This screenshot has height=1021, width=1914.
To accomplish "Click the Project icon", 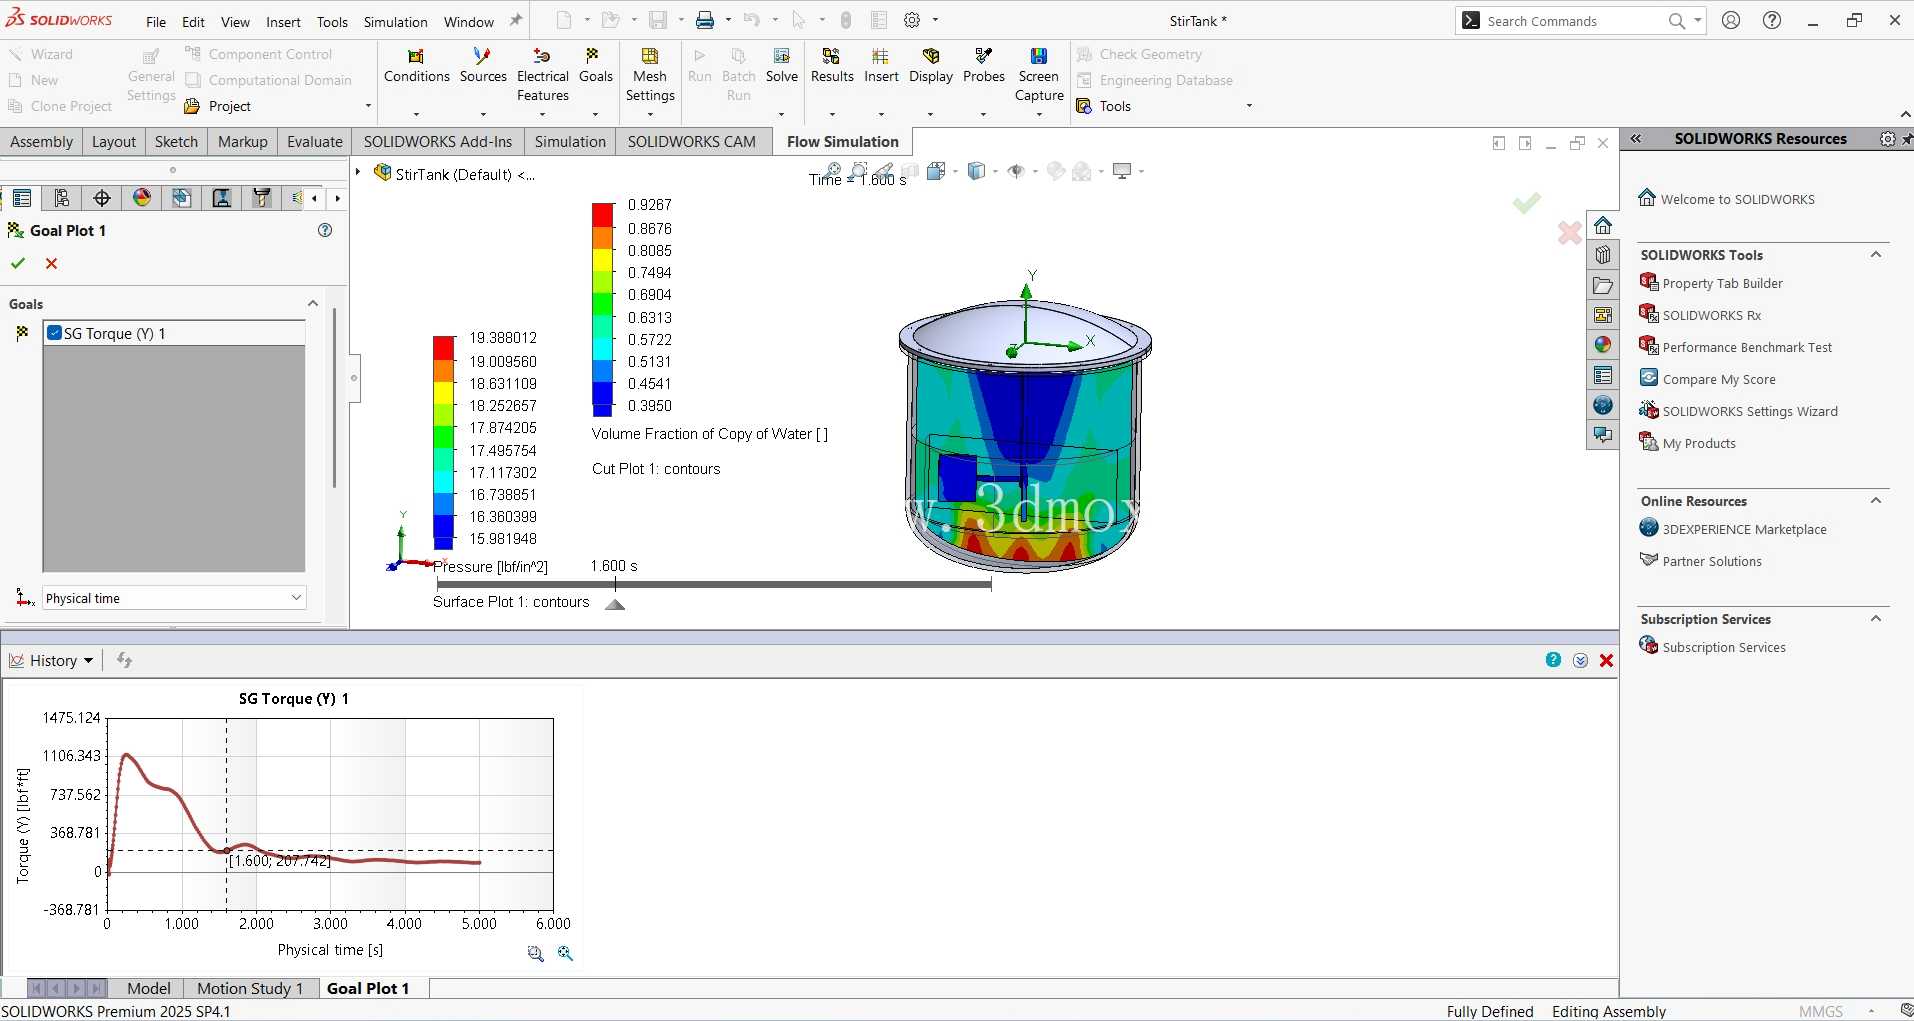I will click(192, 106).
